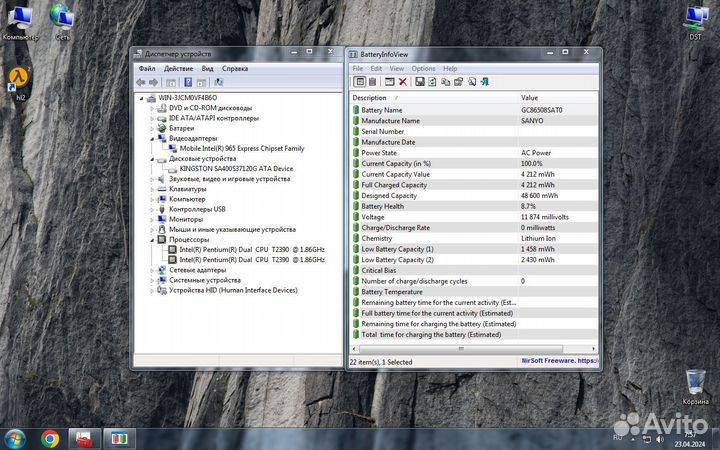This screenshot has height=450, width=720.
Task: Open the Файл menu in Device Manager
Action: [147, 68]
